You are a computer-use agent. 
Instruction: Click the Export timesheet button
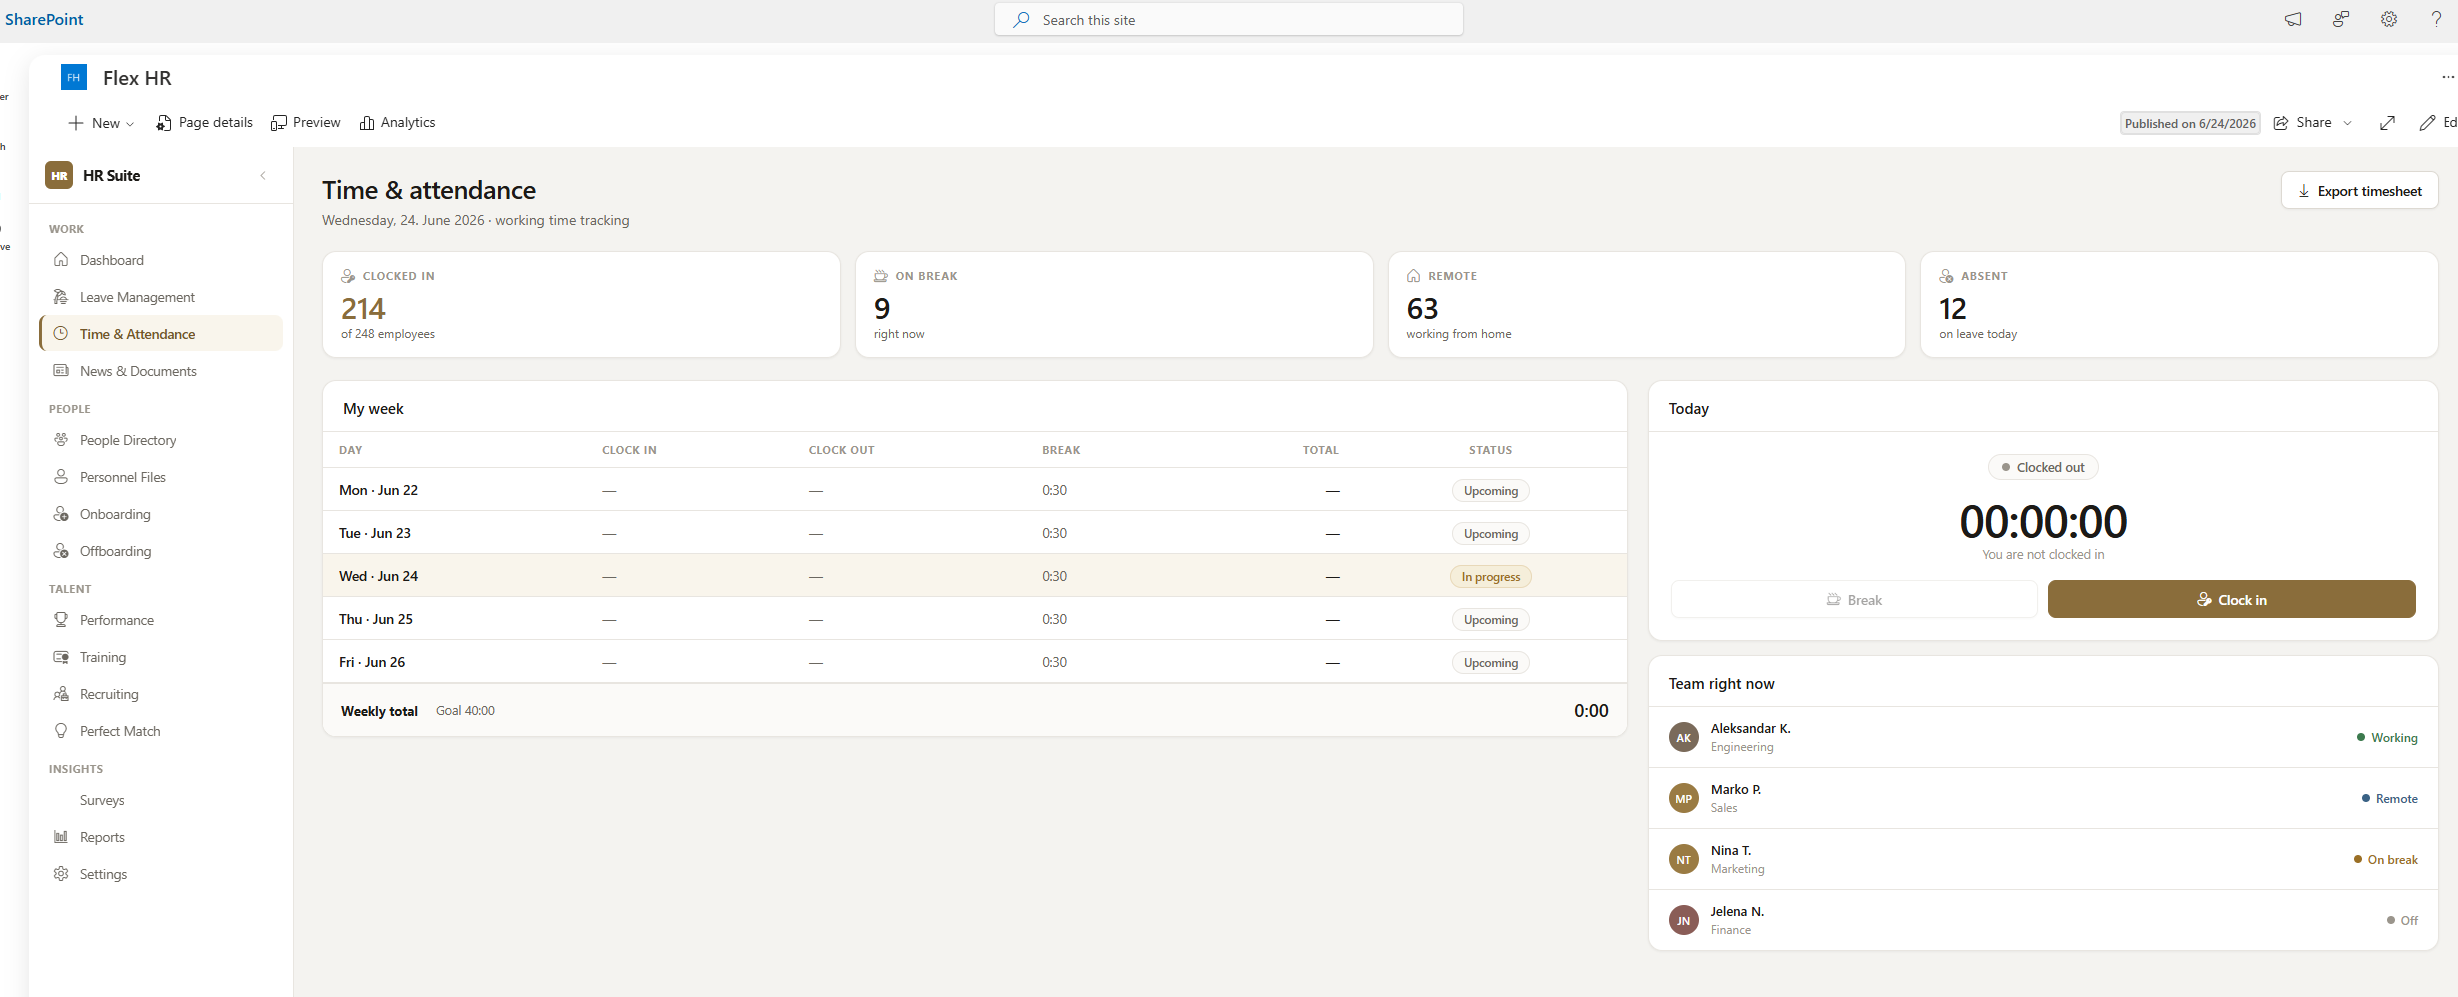pyautogui.click(x=2359, y=190)
